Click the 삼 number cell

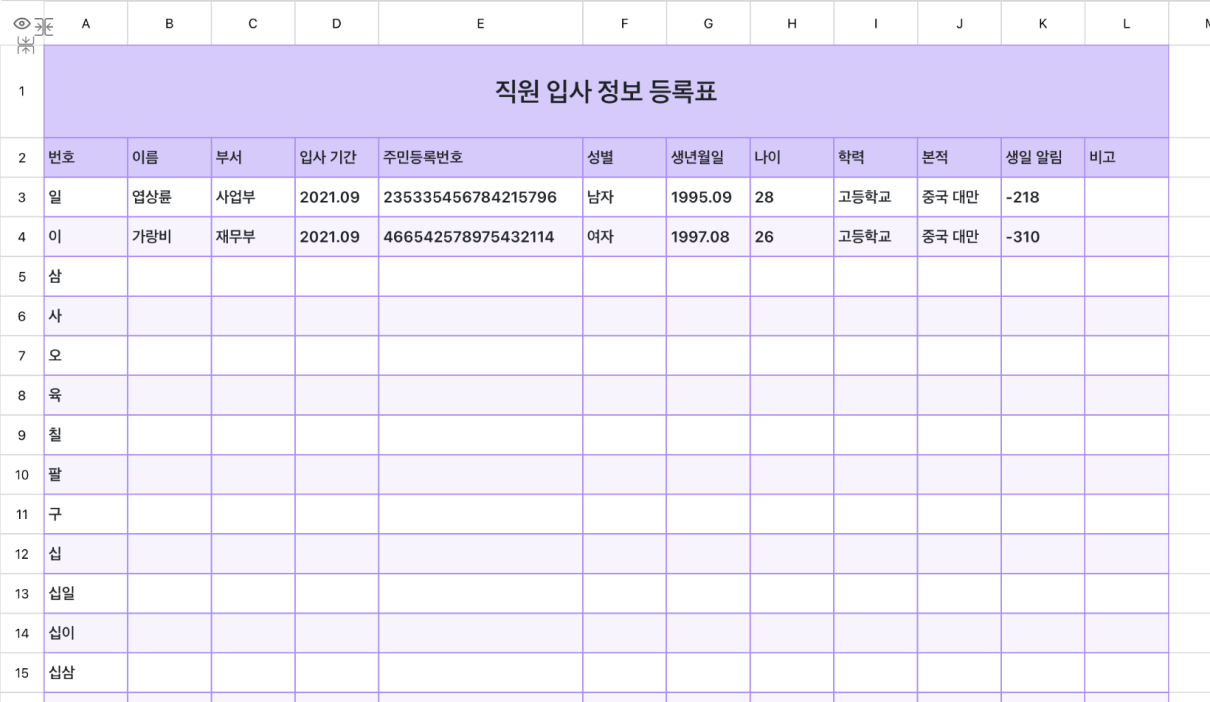[86, 276]
